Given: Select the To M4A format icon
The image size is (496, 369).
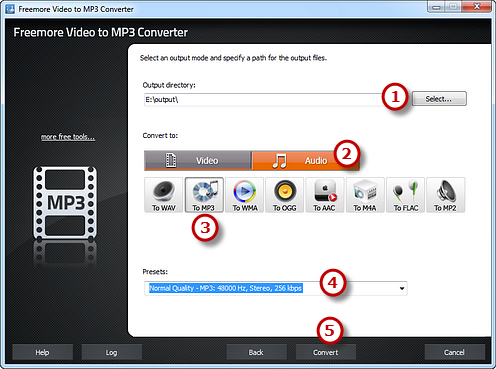Looking at the screenshot, I should 365,195.
